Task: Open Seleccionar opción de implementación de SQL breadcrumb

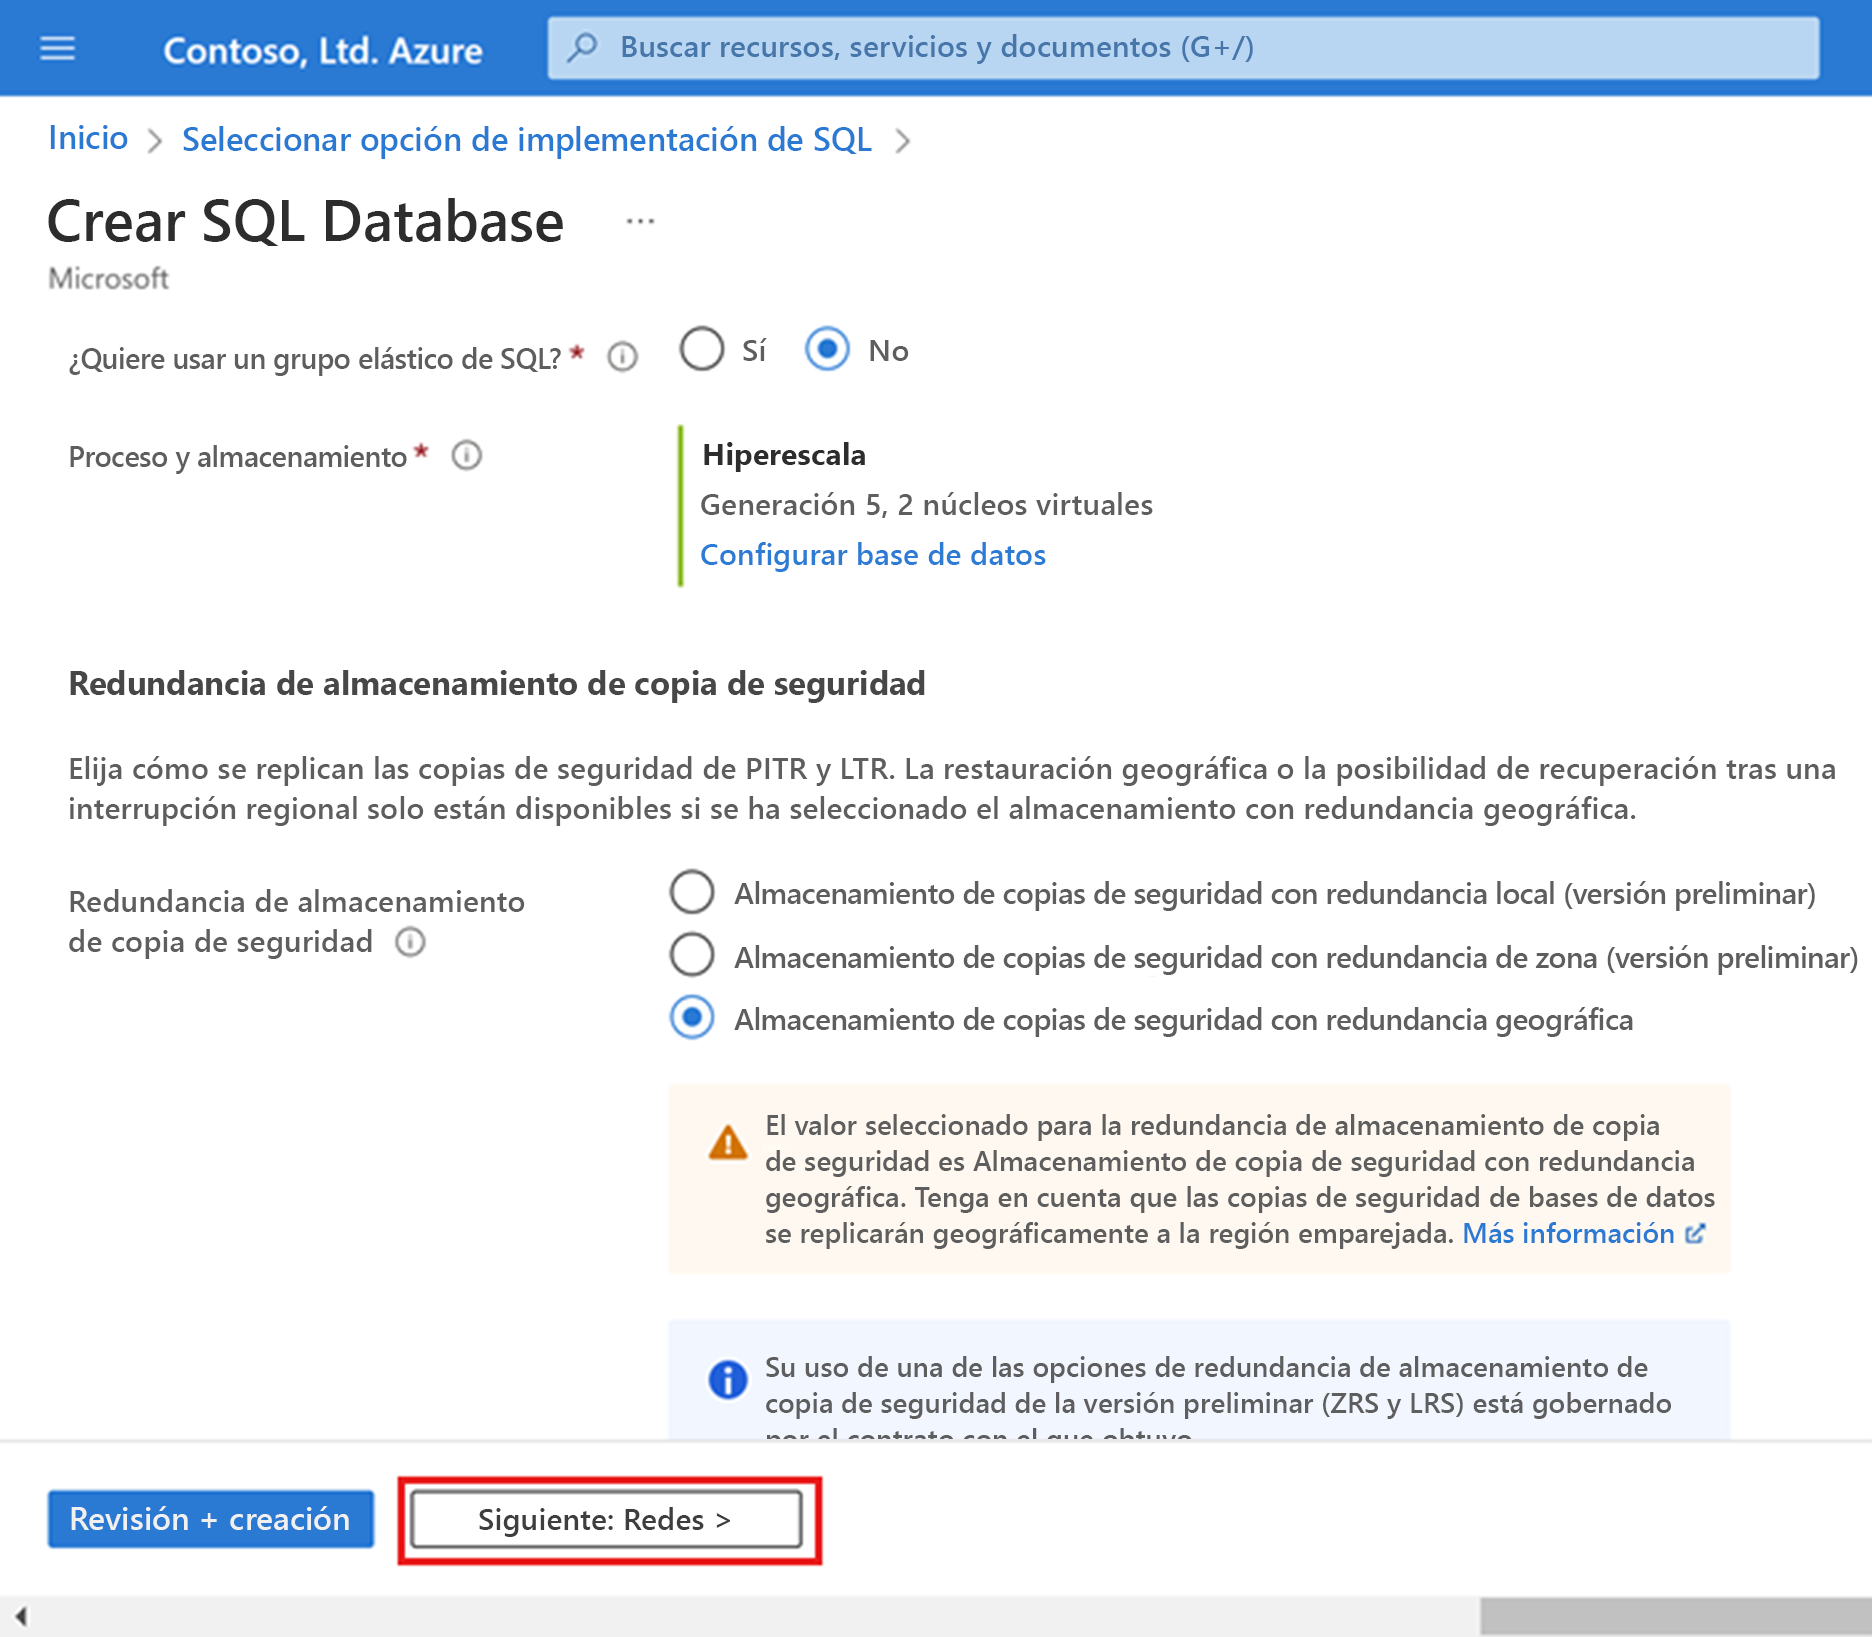Action: [527, 140]
